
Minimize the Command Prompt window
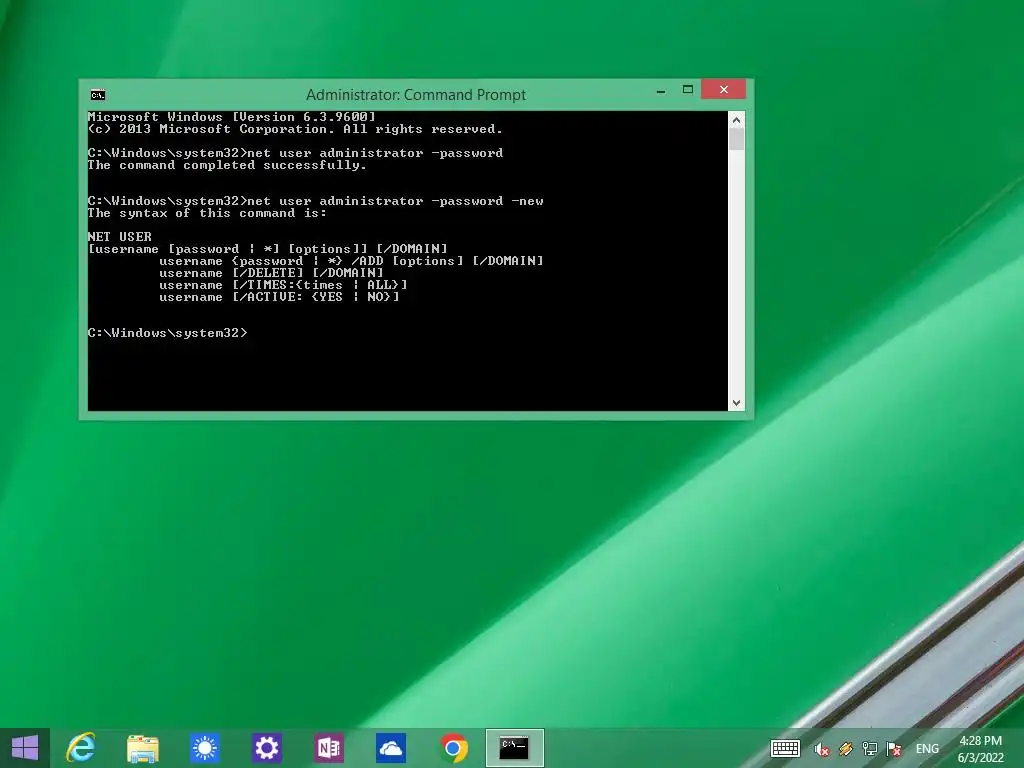(x=661, y=90)
